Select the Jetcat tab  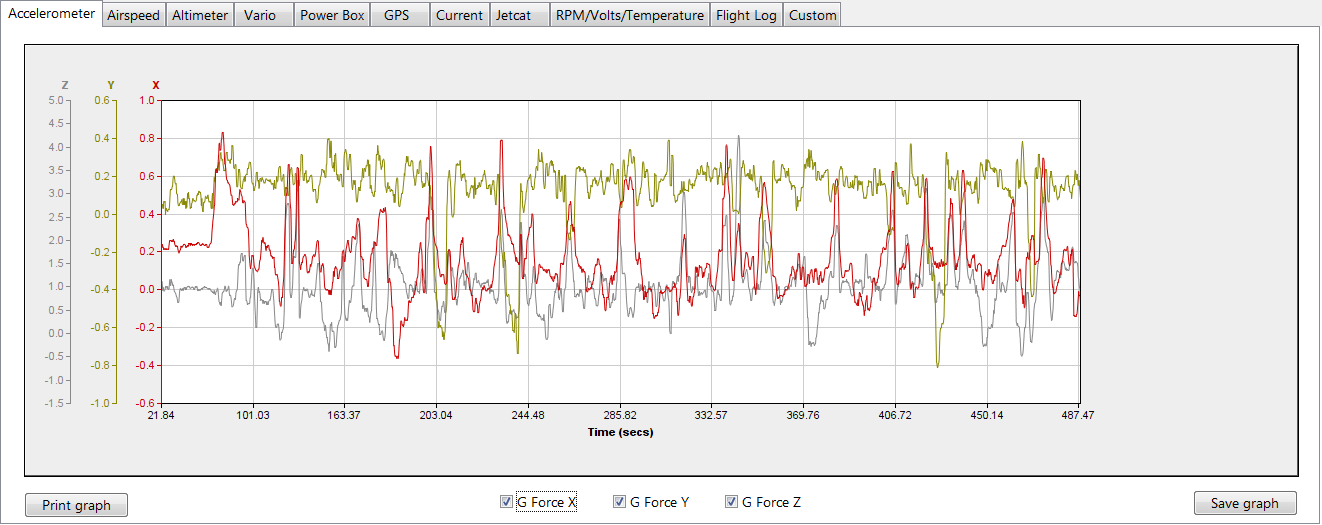point(514,15)
